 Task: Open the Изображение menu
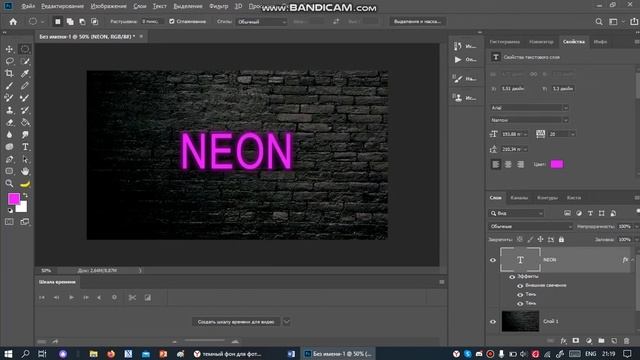click(x=108, y=6)
